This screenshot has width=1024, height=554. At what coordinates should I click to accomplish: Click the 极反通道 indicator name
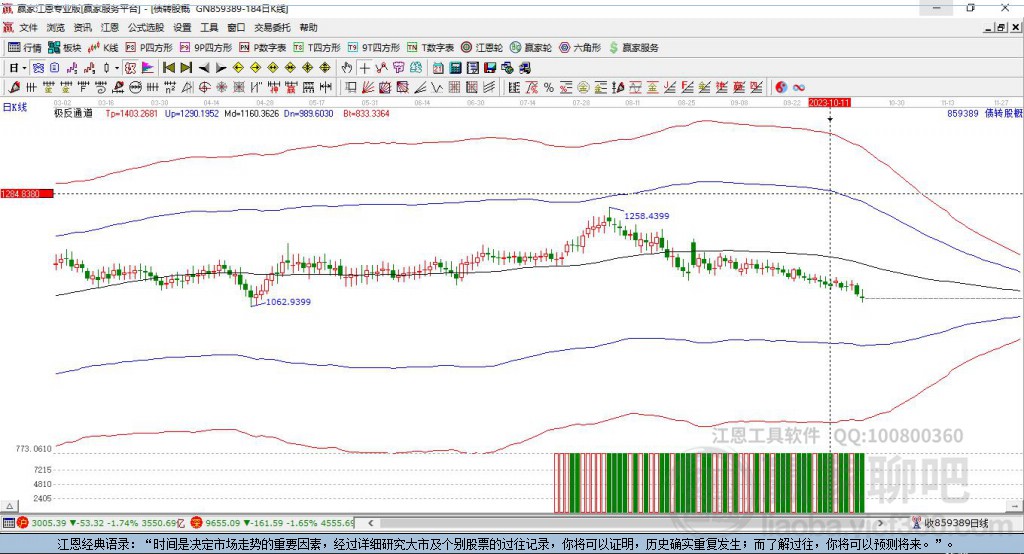[73, 114]
